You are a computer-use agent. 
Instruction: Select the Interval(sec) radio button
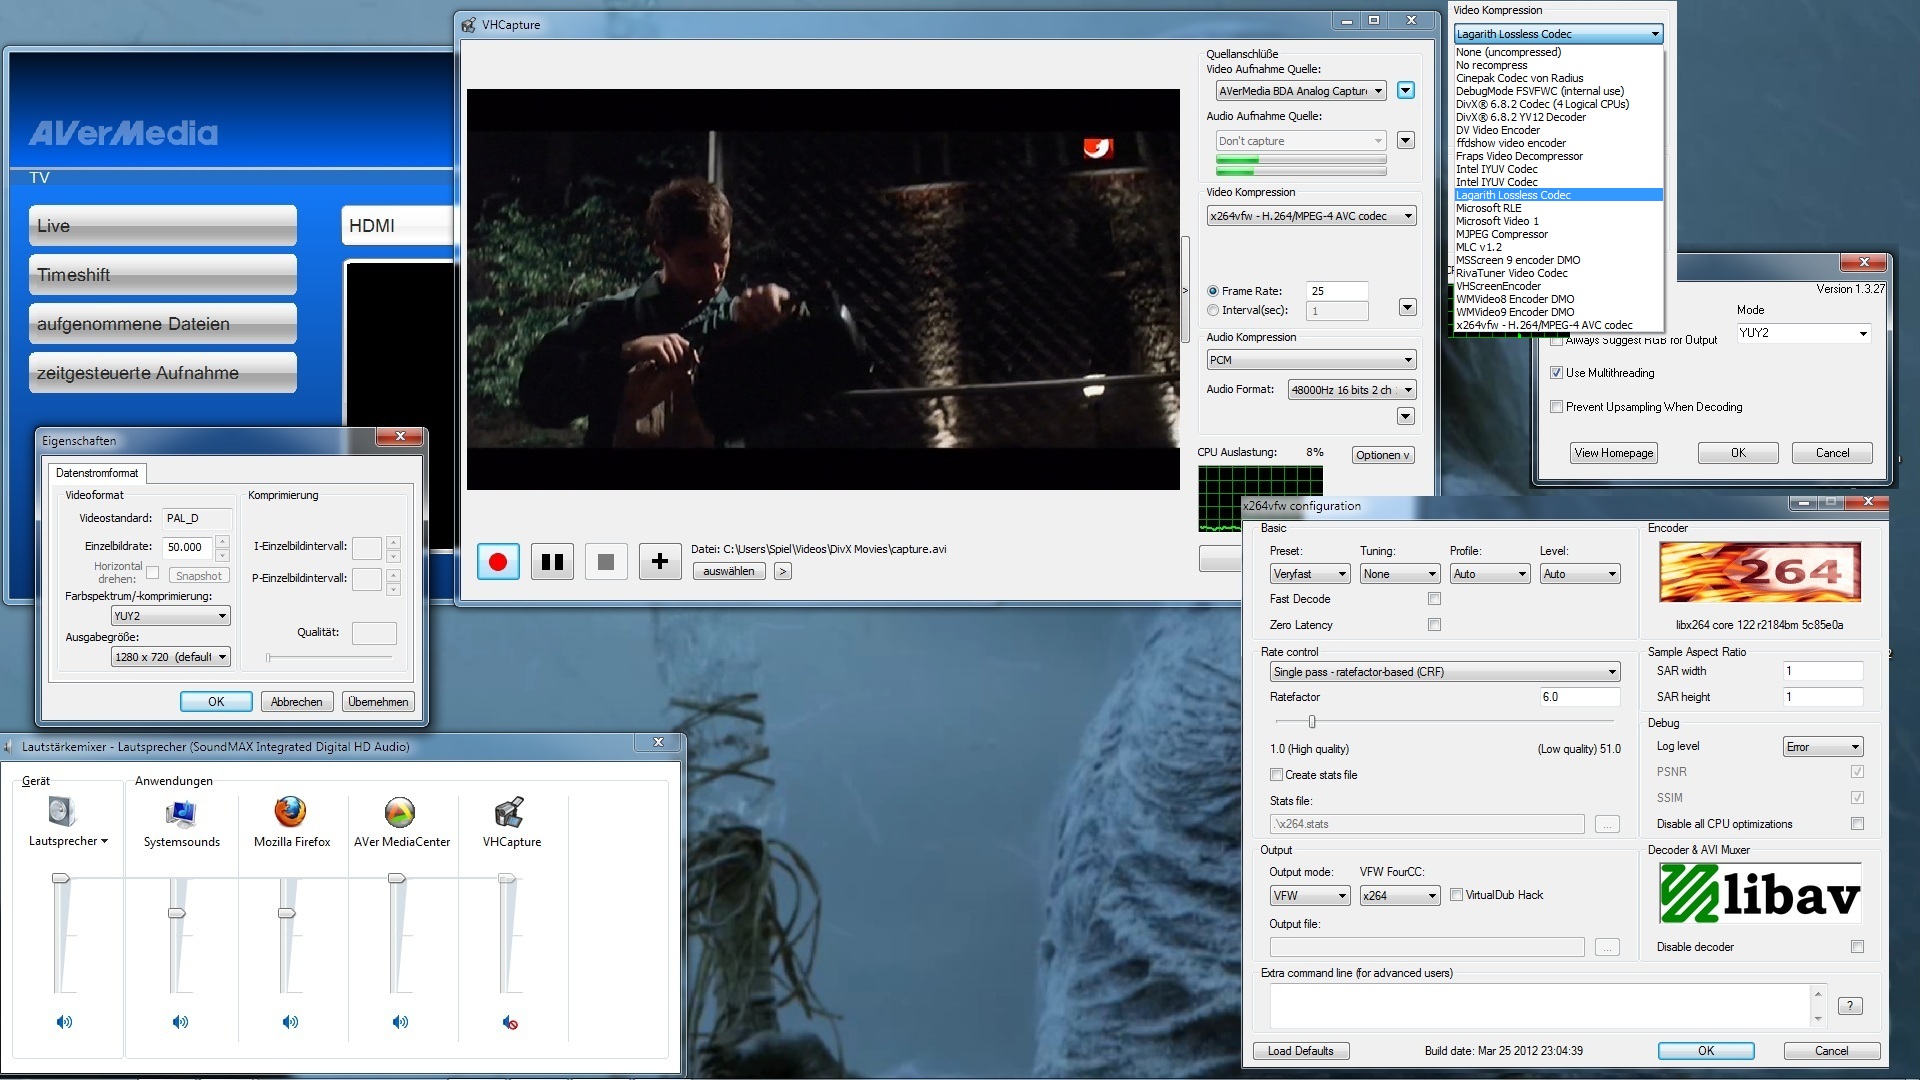(x=1213, y=311)
